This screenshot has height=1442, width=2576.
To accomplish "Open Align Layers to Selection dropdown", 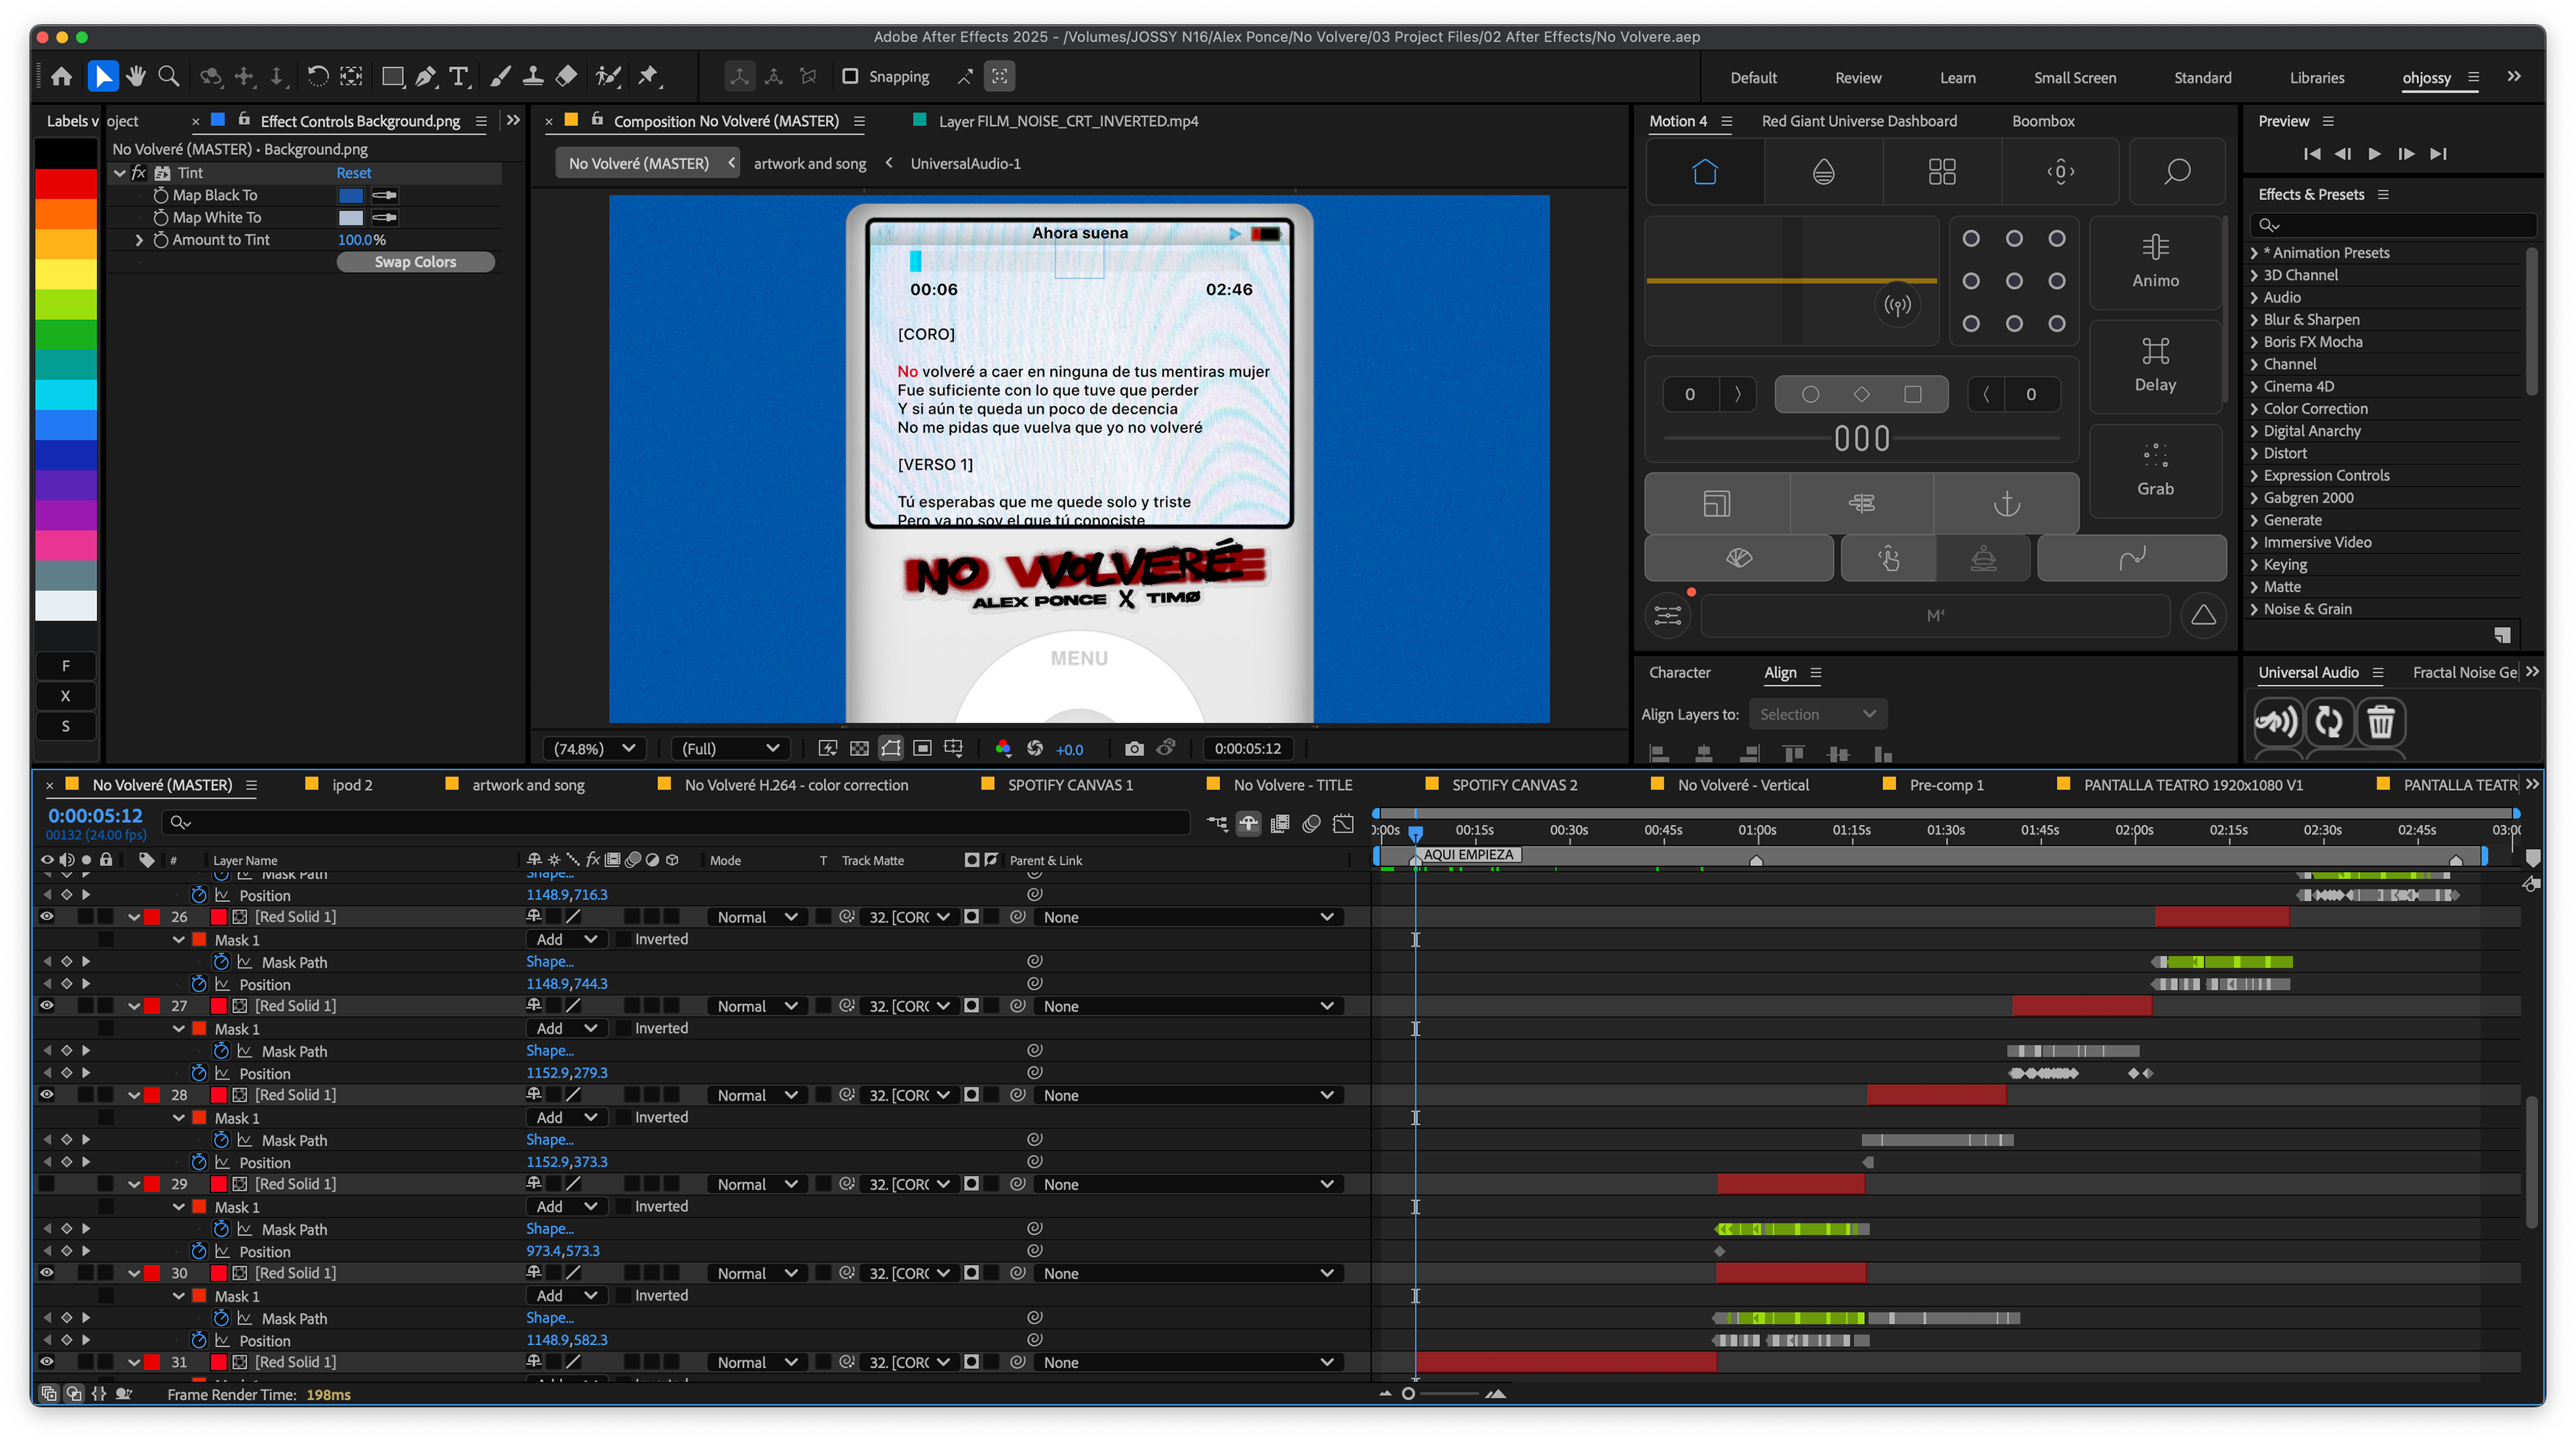I will (1817, 714).
